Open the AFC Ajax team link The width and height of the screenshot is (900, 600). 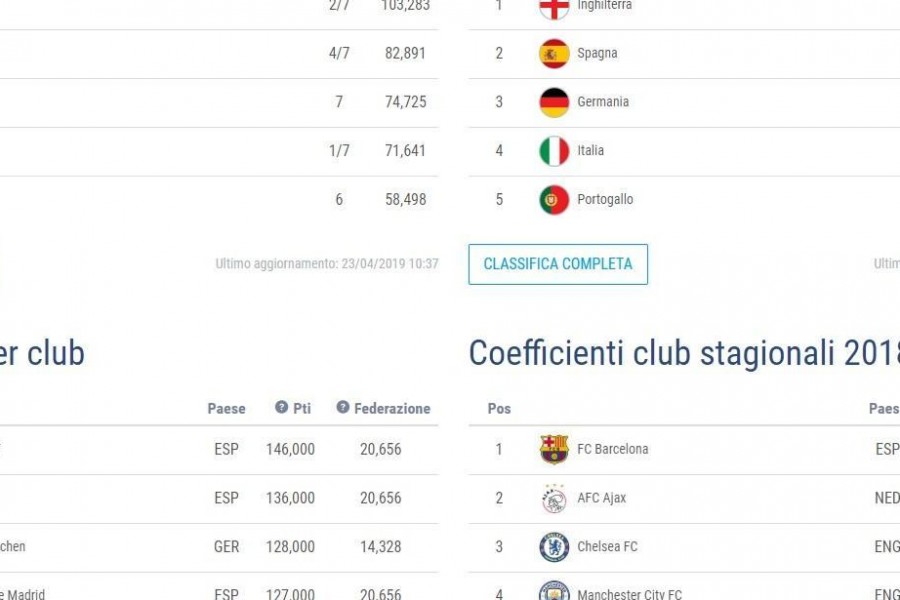602,498
